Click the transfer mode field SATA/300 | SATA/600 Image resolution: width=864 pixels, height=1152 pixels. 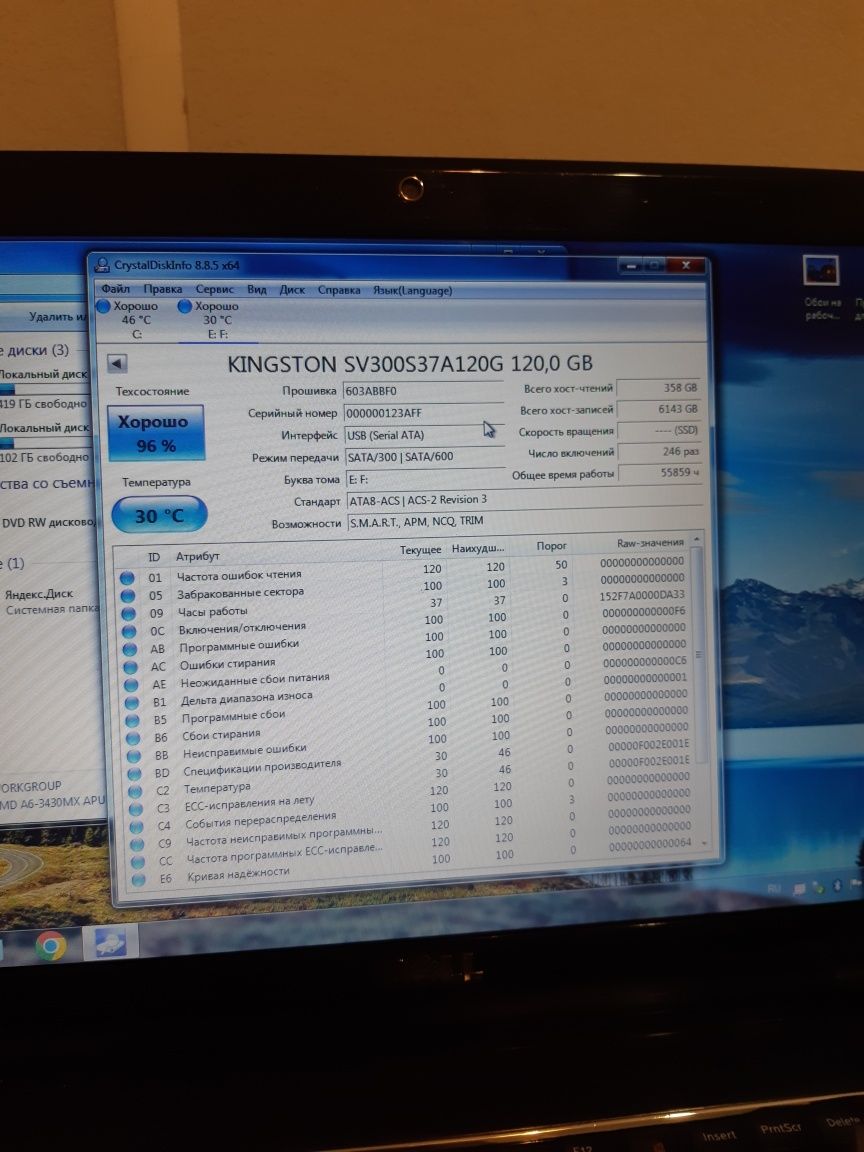425,457
